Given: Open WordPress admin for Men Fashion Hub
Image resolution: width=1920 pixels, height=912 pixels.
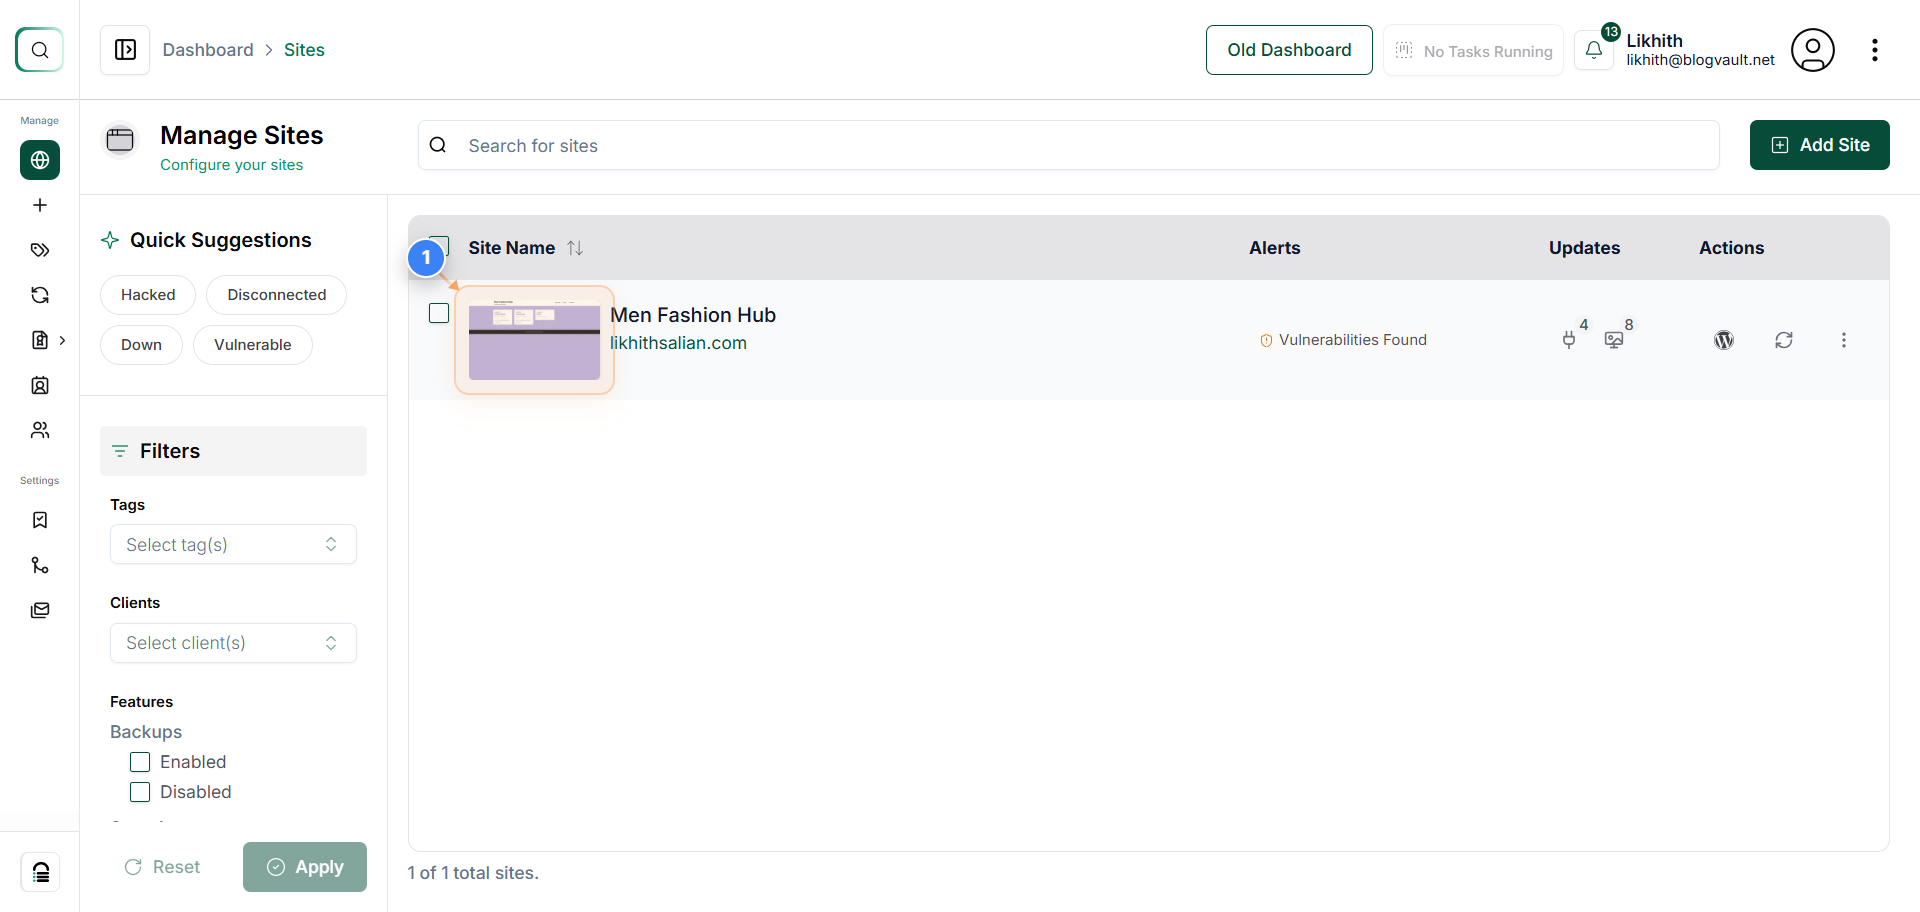Looking at the screenshot, I should coord(1724,340).
